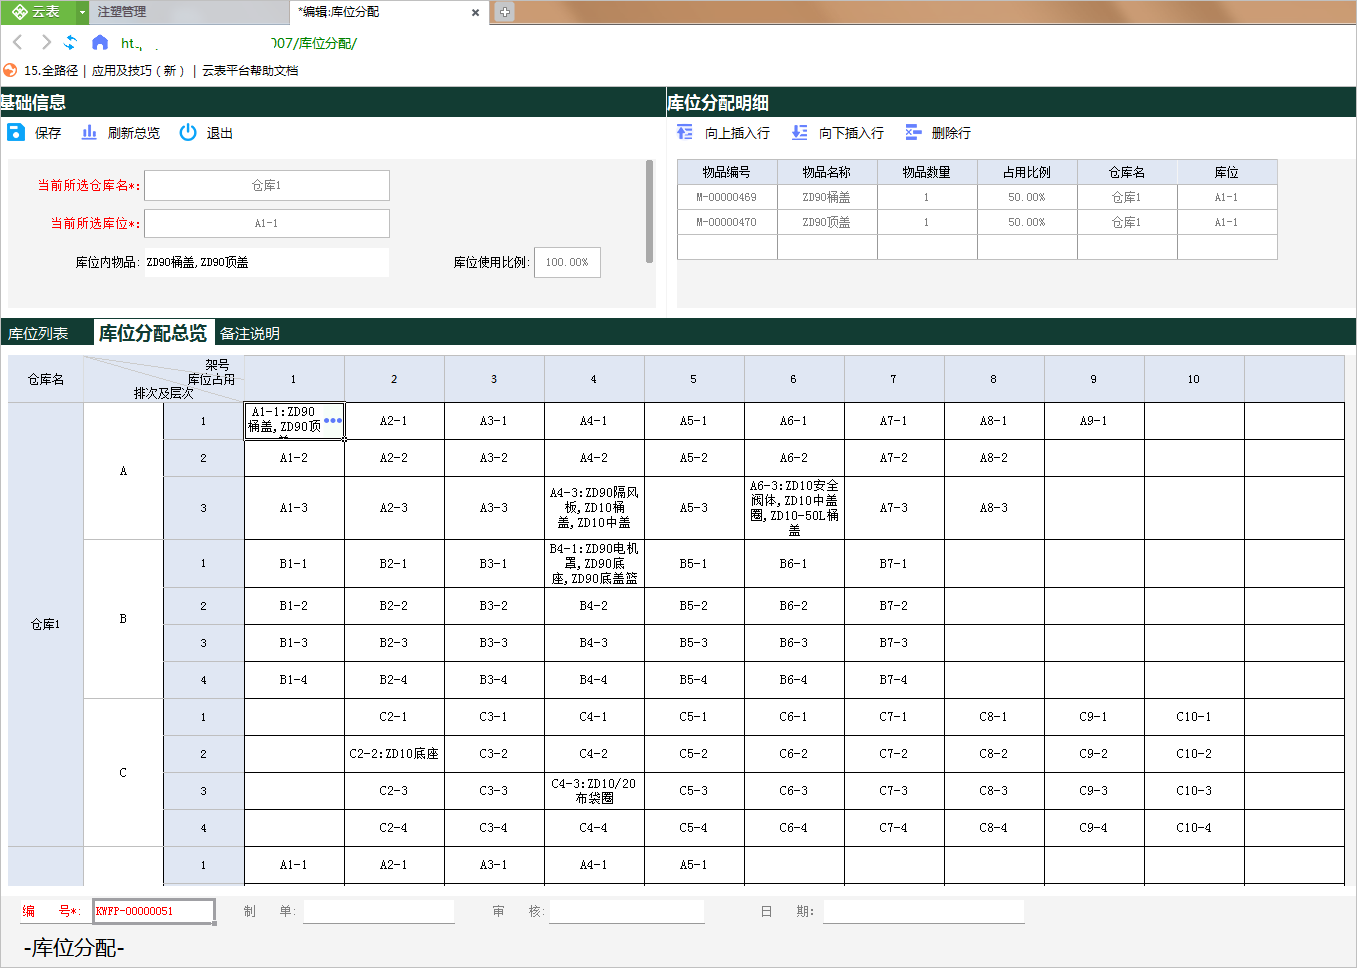Click the blue reload arrows icon
The width and height of the screenshot is (1357, 968).
point(70,42)
